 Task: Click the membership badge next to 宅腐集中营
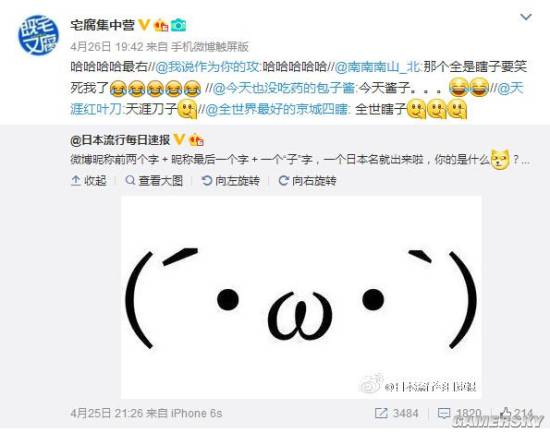click(162, 25)
